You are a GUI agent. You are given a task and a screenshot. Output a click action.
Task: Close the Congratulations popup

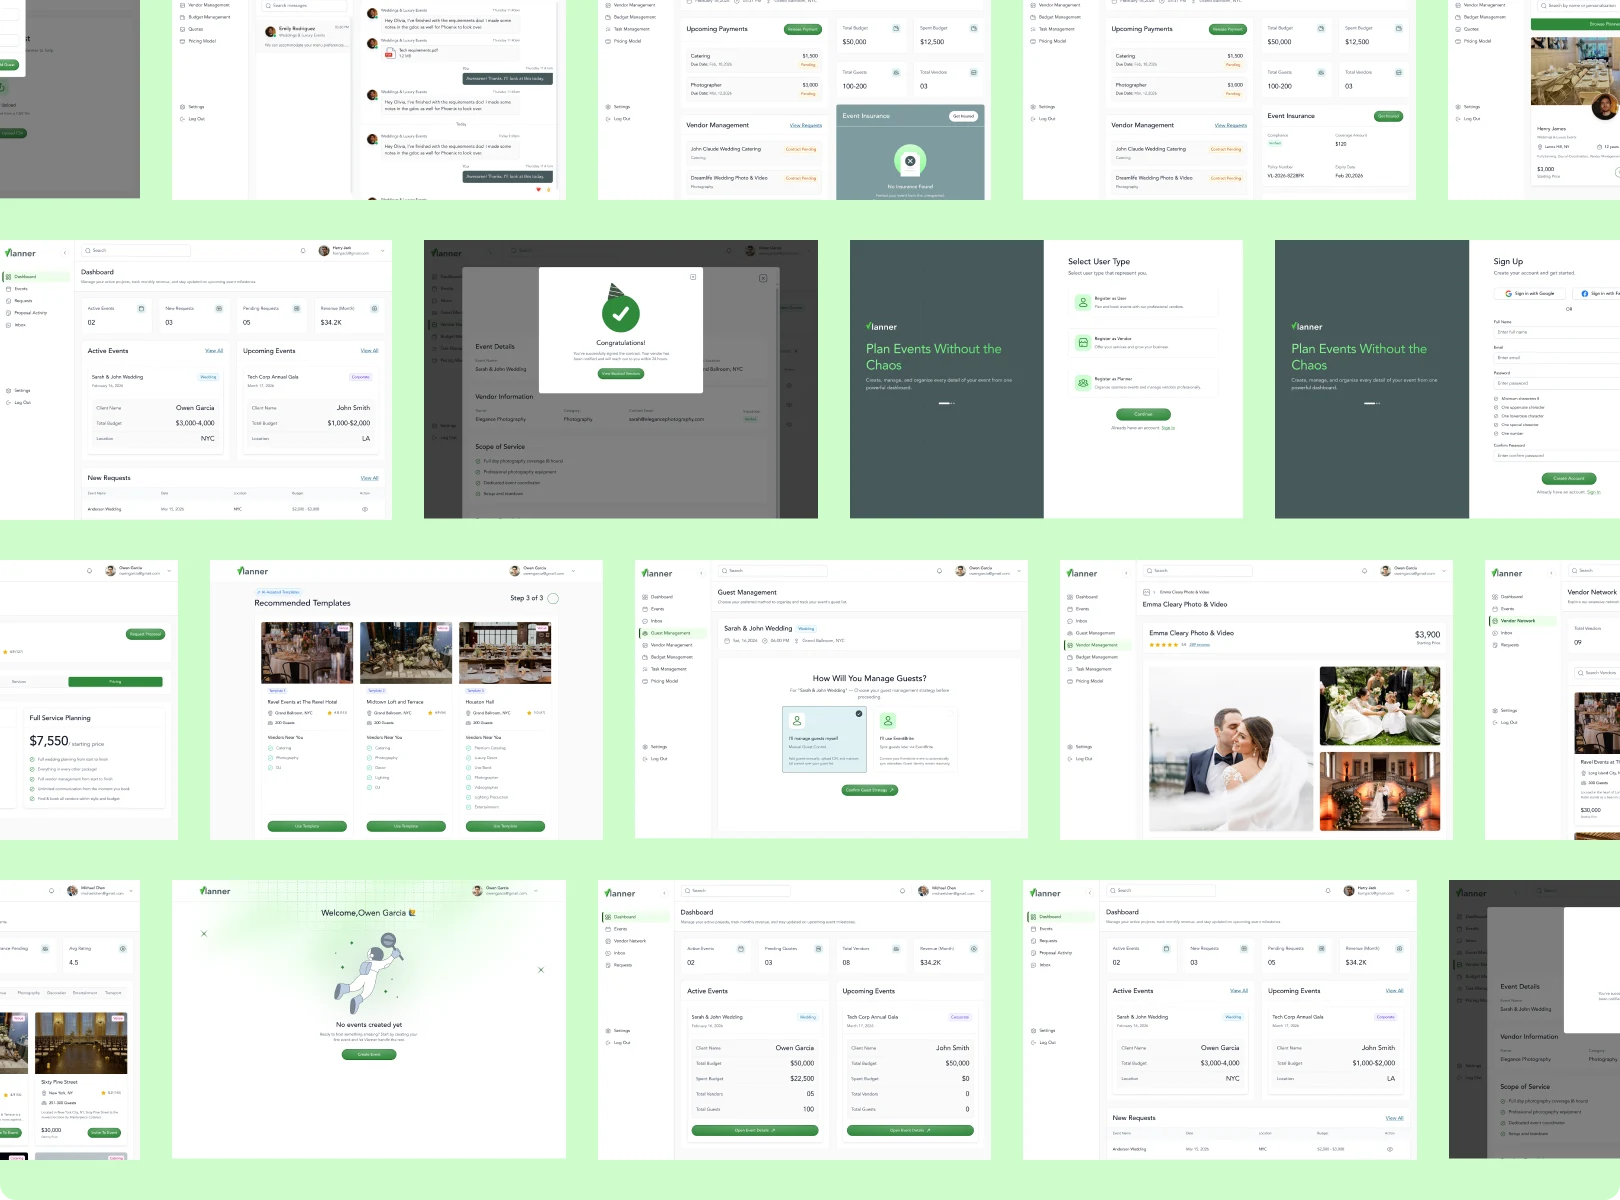pos(693,277)
